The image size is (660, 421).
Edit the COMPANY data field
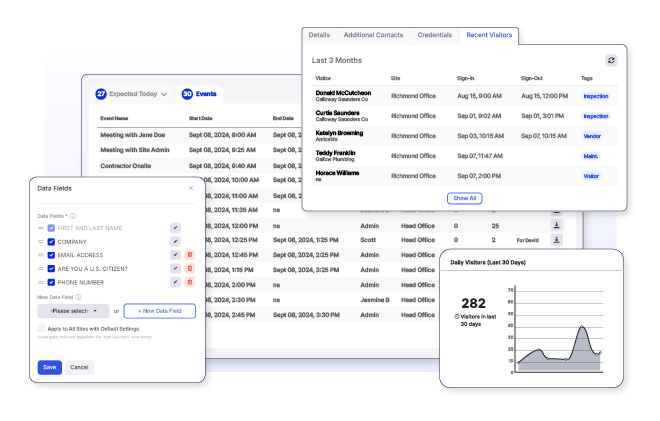pos(176,242)
